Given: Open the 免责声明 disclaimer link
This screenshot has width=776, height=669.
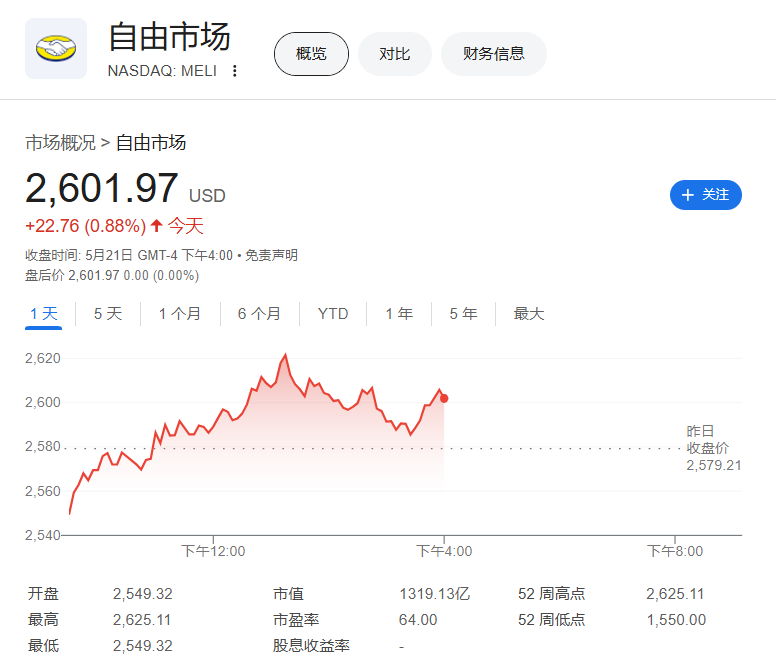Looking at the screenshot, I should click(272, 255).
